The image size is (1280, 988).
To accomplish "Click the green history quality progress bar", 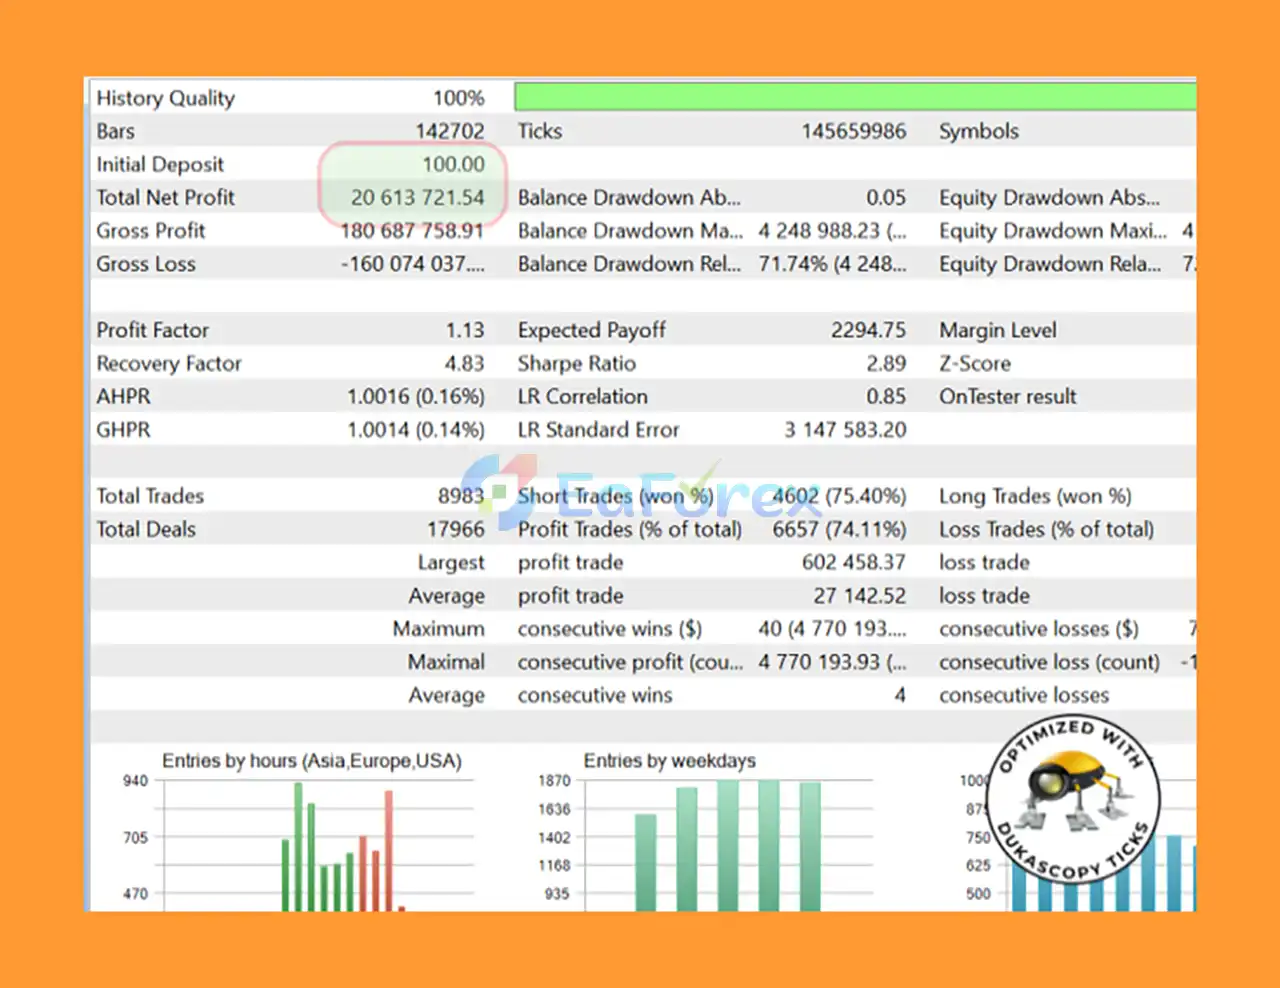I will coord(855,97).
